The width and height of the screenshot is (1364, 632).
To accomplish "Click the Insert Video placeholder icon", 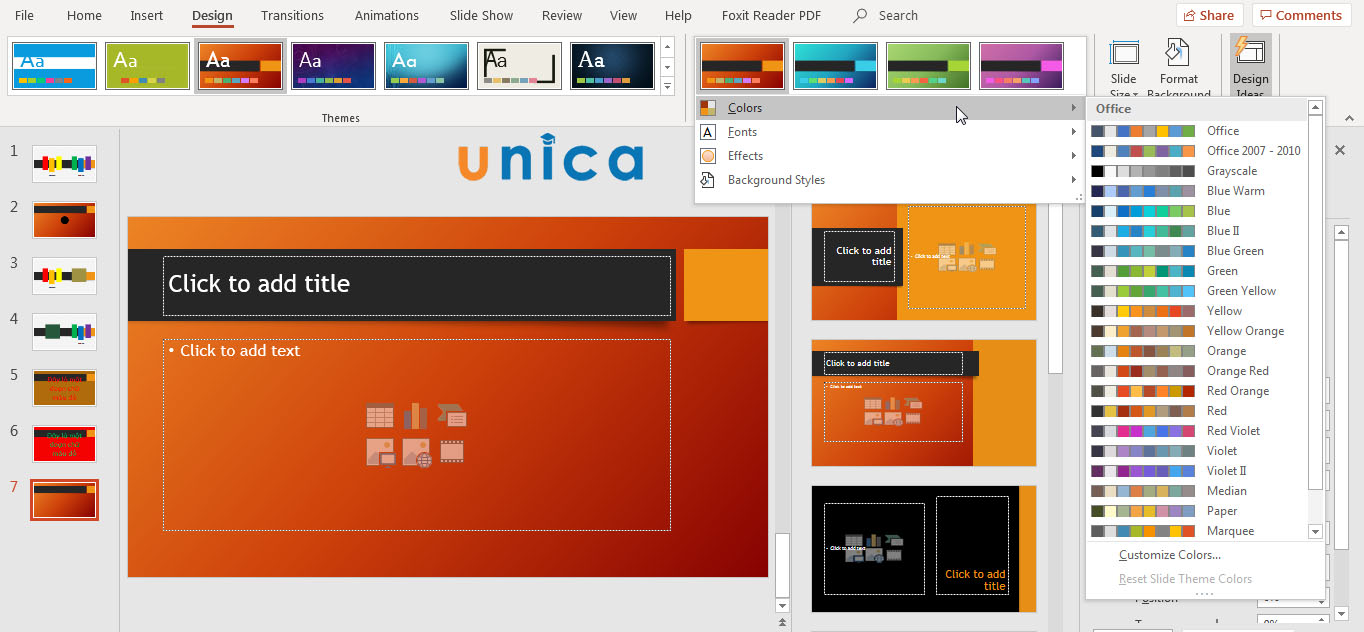I will [x=452, y=452].
